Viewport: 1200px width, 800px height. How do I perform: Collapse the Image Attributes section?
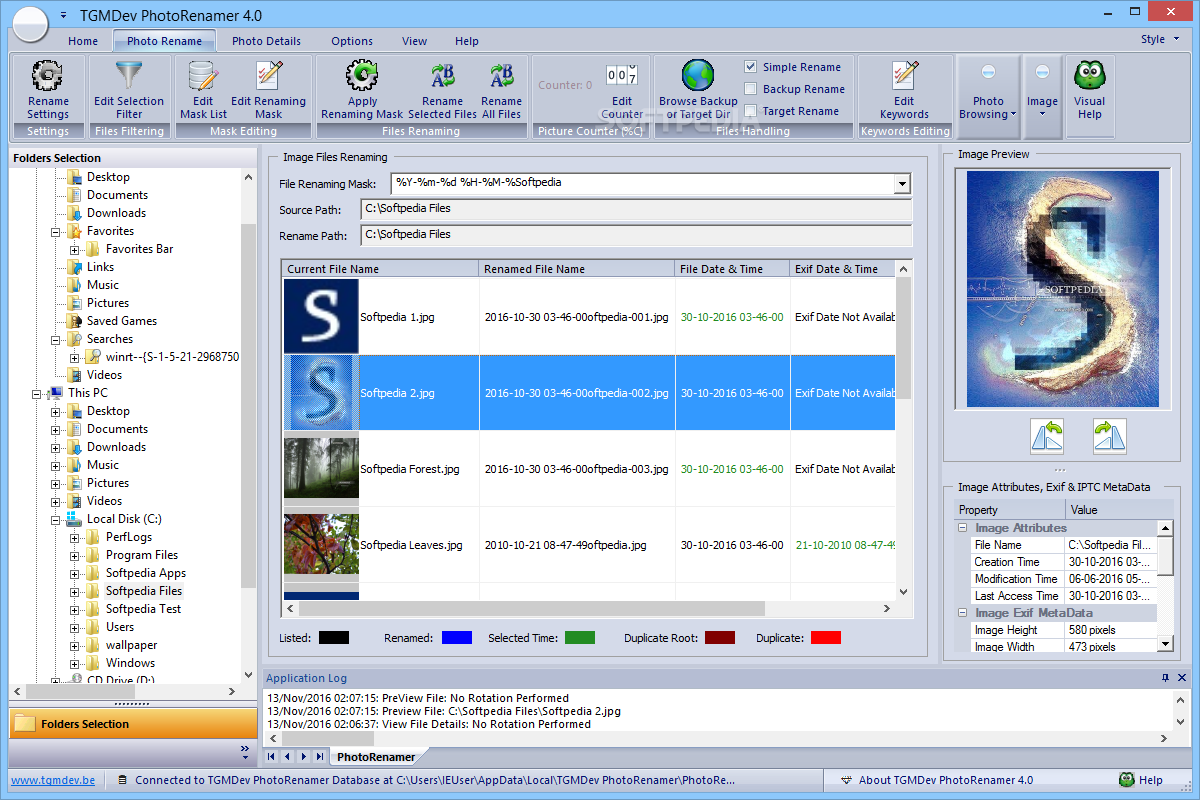tap(963, 528)
